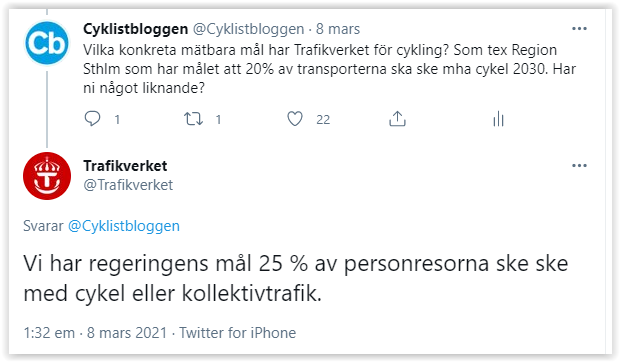Click the like count 22
The height and width of the screenshot is (362, 620).
tap(323, 119)
